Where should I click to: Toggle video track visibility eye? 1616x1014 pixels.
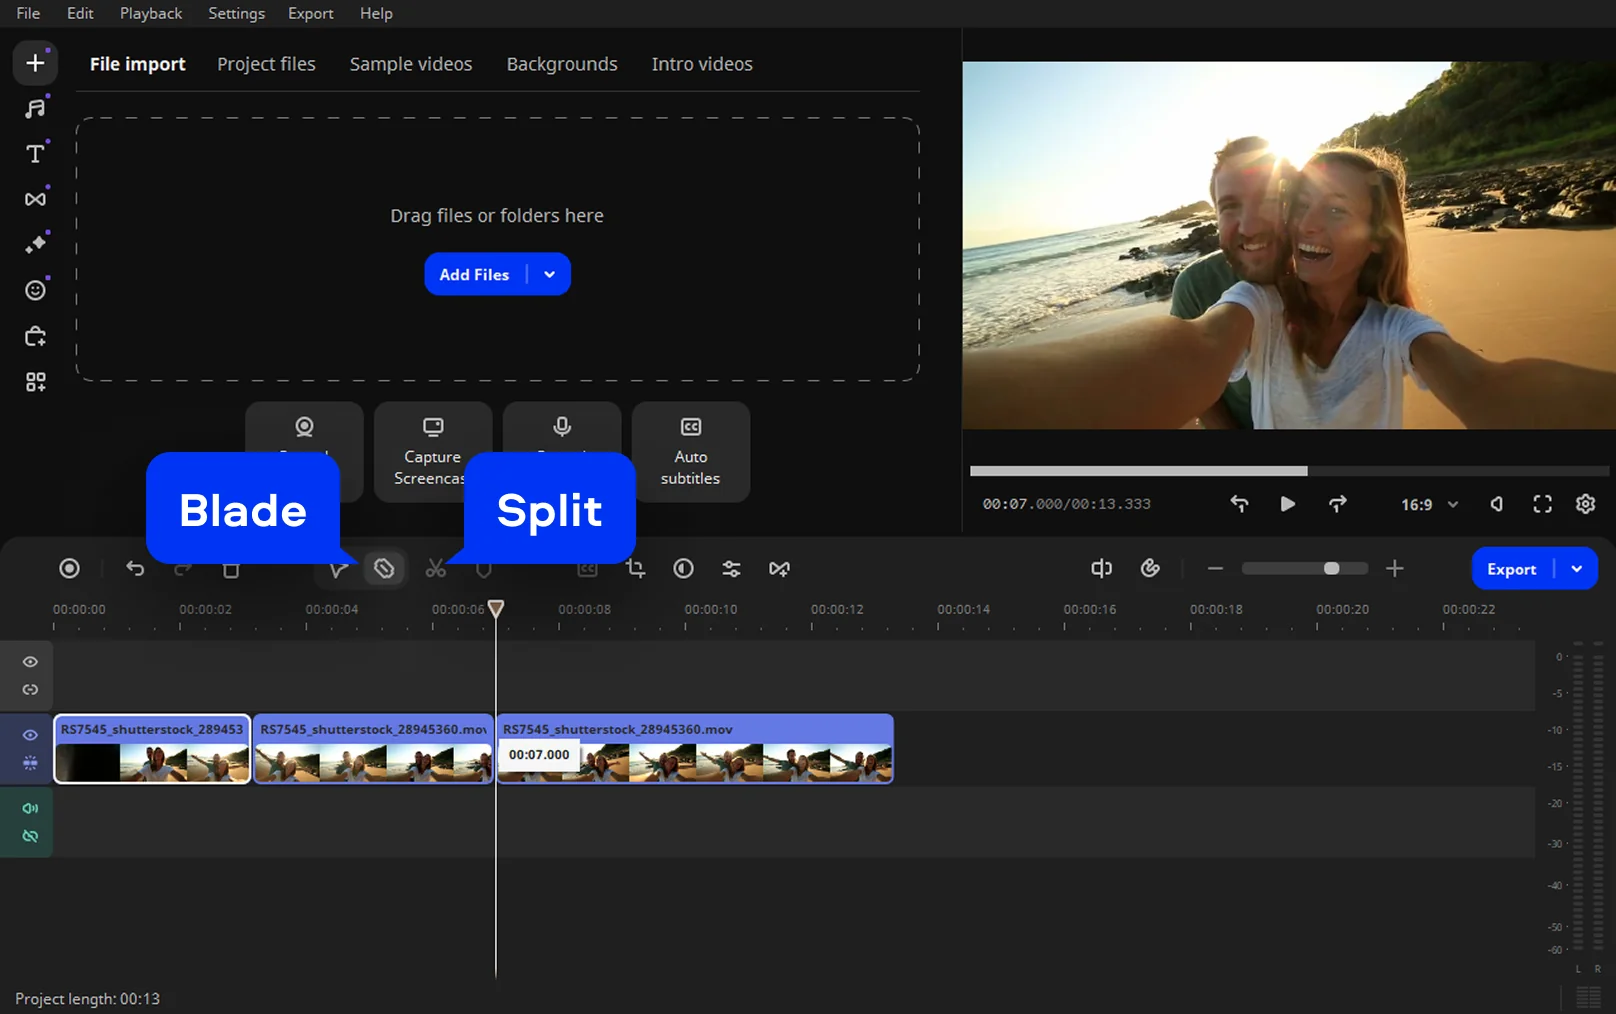click(x=30, y=735)
